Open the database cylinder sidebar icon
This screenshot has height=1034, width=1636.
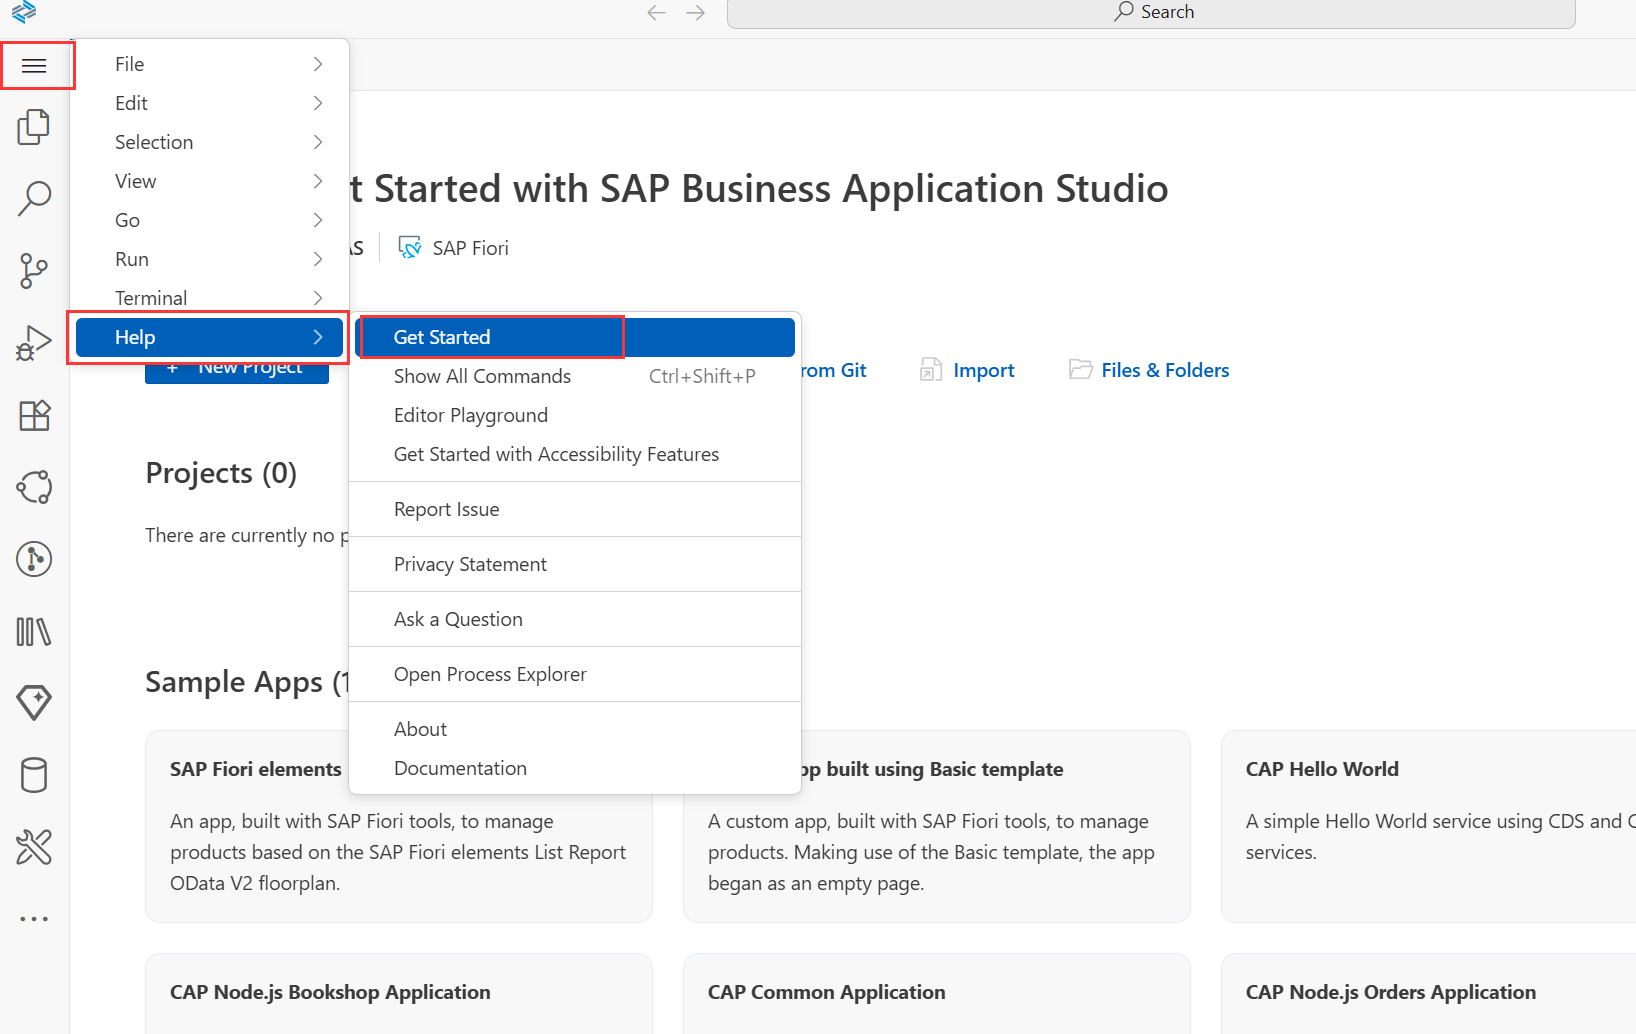click(x=34, y=775)
